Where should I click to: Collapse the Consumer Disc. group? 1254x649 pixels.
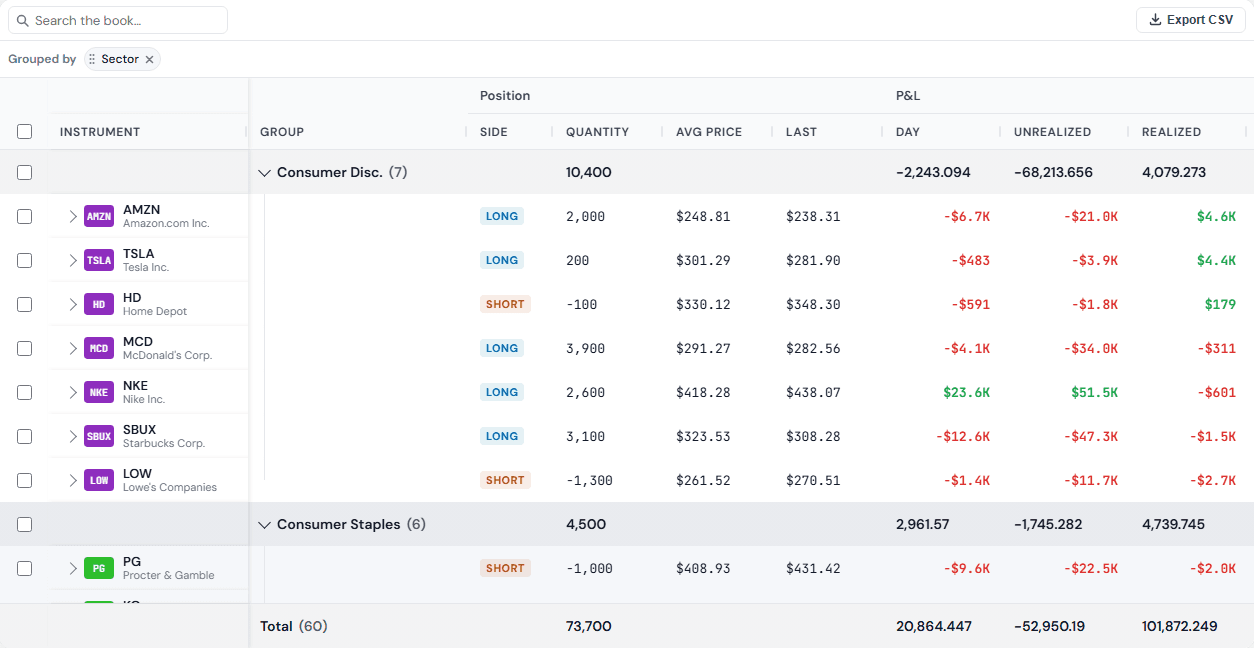(x=265, y=172)
